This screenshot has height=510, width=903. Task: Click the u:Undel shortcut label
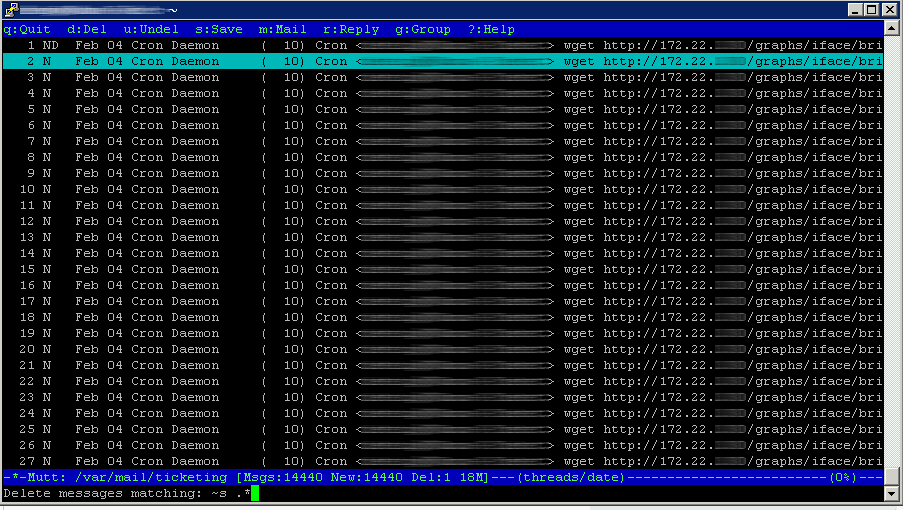click(151, 29)
